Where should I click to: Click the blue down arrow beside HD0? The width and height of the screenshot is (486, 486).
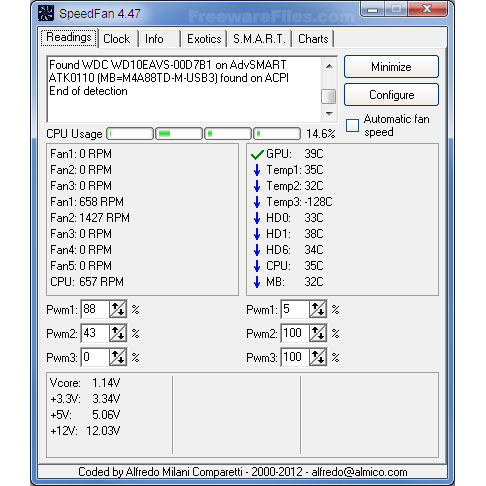257,218
